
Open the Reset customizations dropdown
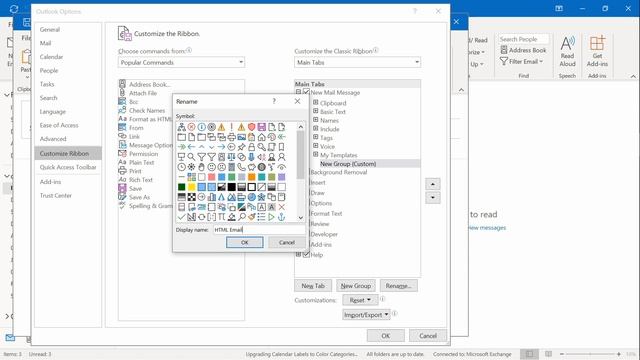[x=360, y=300]
